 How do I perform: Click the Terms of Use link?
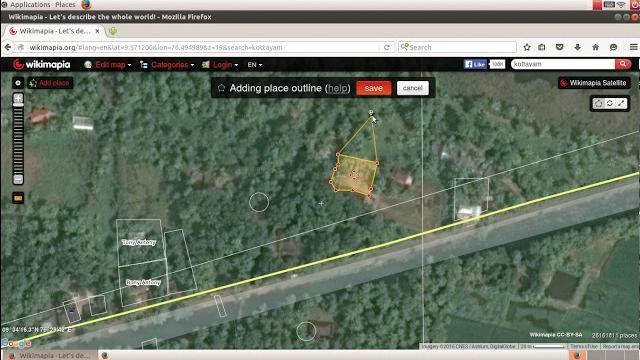584,346
